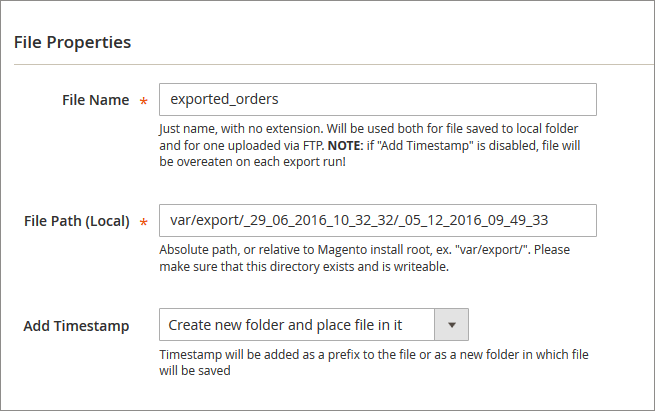Click the File Properties section heading
This screenshot has height=411, width=655.
pos(72,43)
